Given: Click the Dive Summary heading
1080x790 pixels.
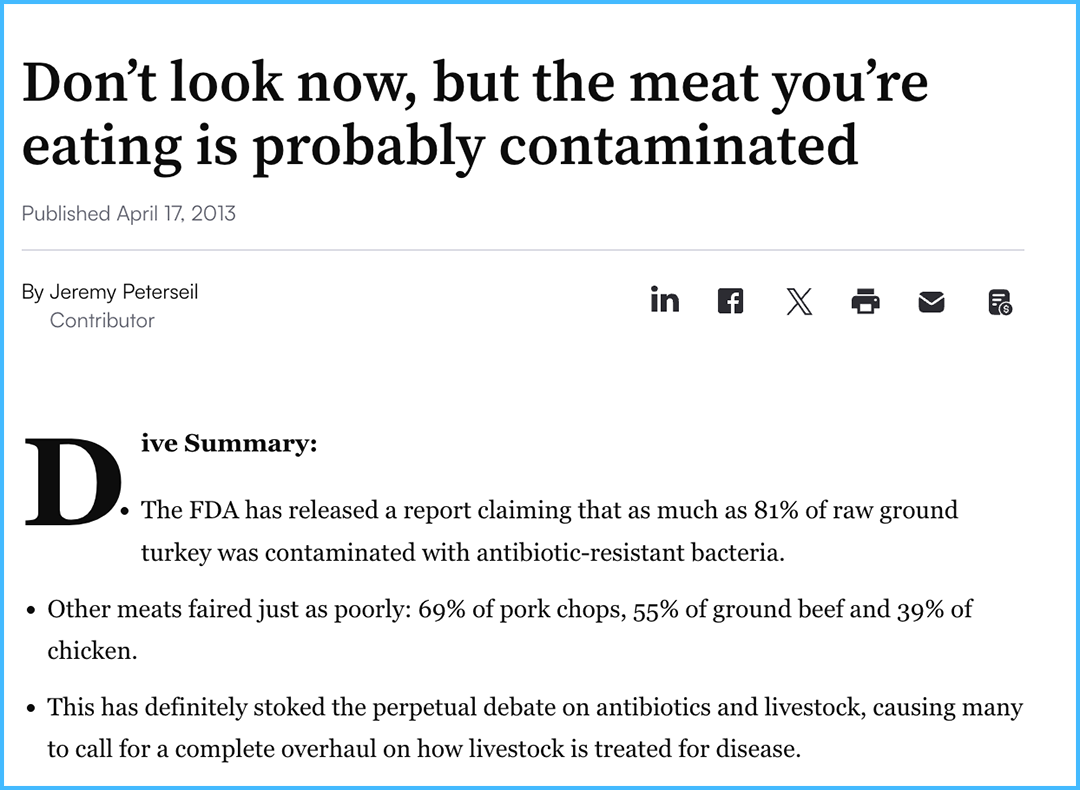Looking at the screenshot, I should click(x=229, y=443).
